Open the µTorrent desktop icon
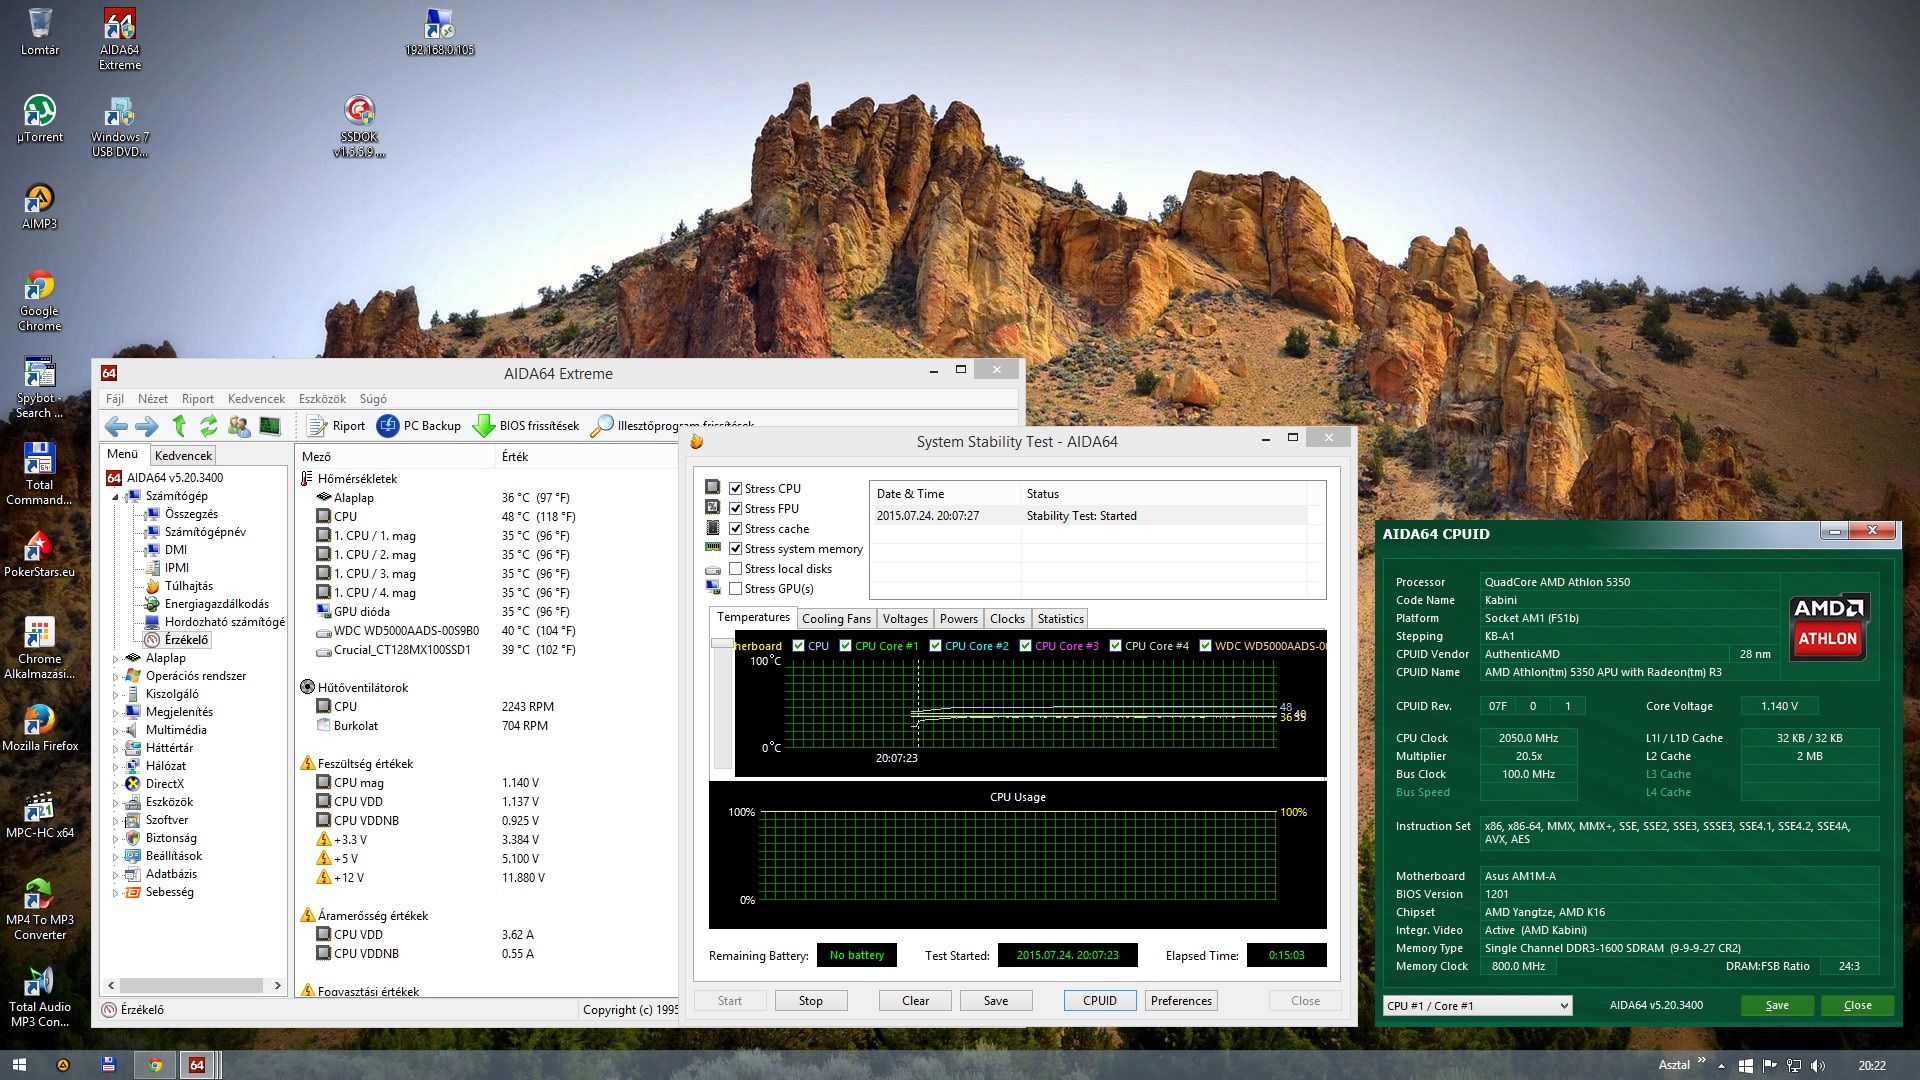This screenshot has height=1080, width=1920. (40, 119)
